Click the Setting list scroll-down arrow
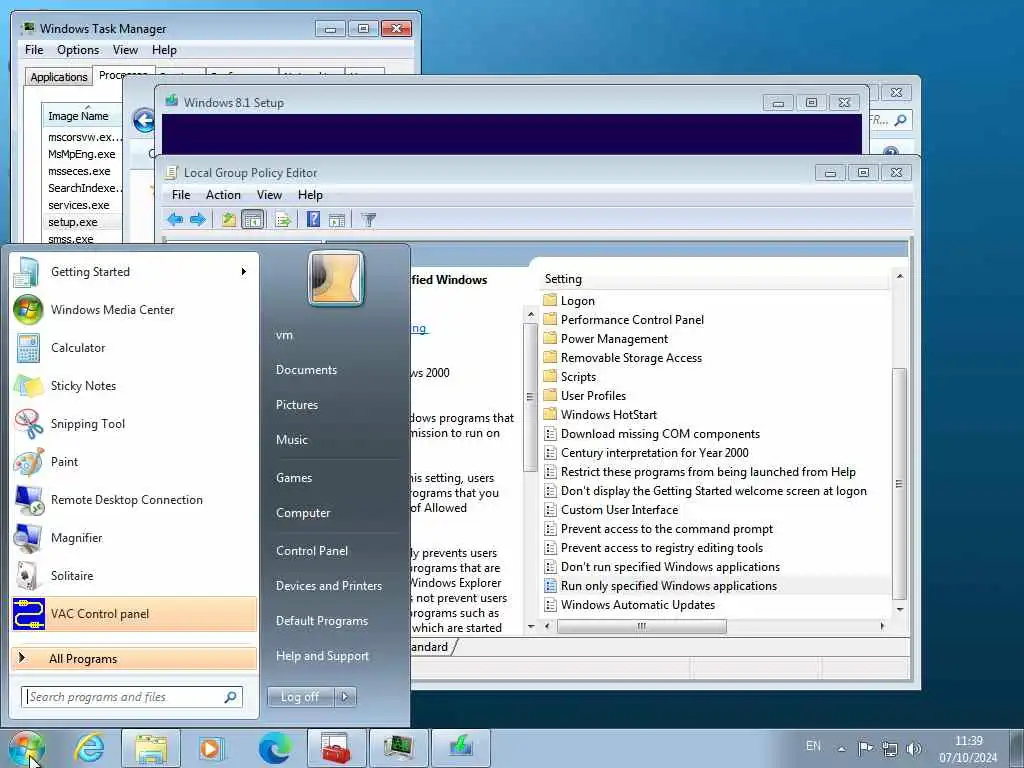This screenshot has width=1024, height=768. tap(899, 609)
